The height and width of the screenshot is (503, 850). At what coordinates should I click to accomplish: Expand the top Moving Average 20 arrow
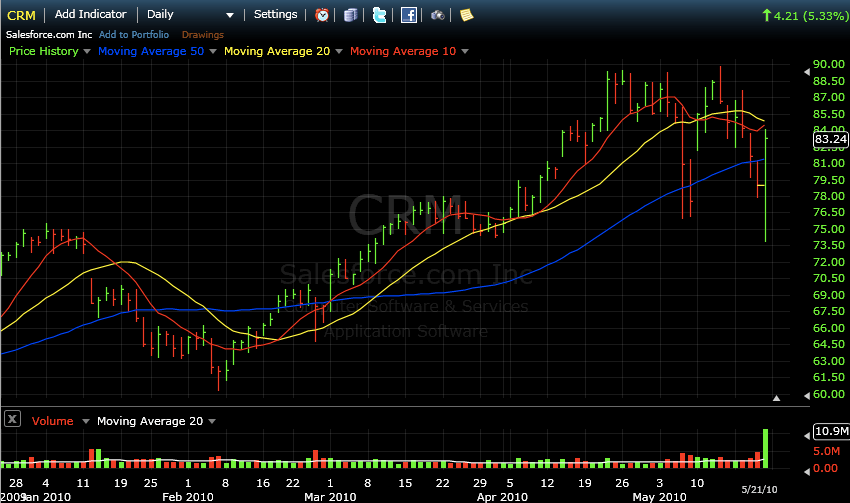339,51
